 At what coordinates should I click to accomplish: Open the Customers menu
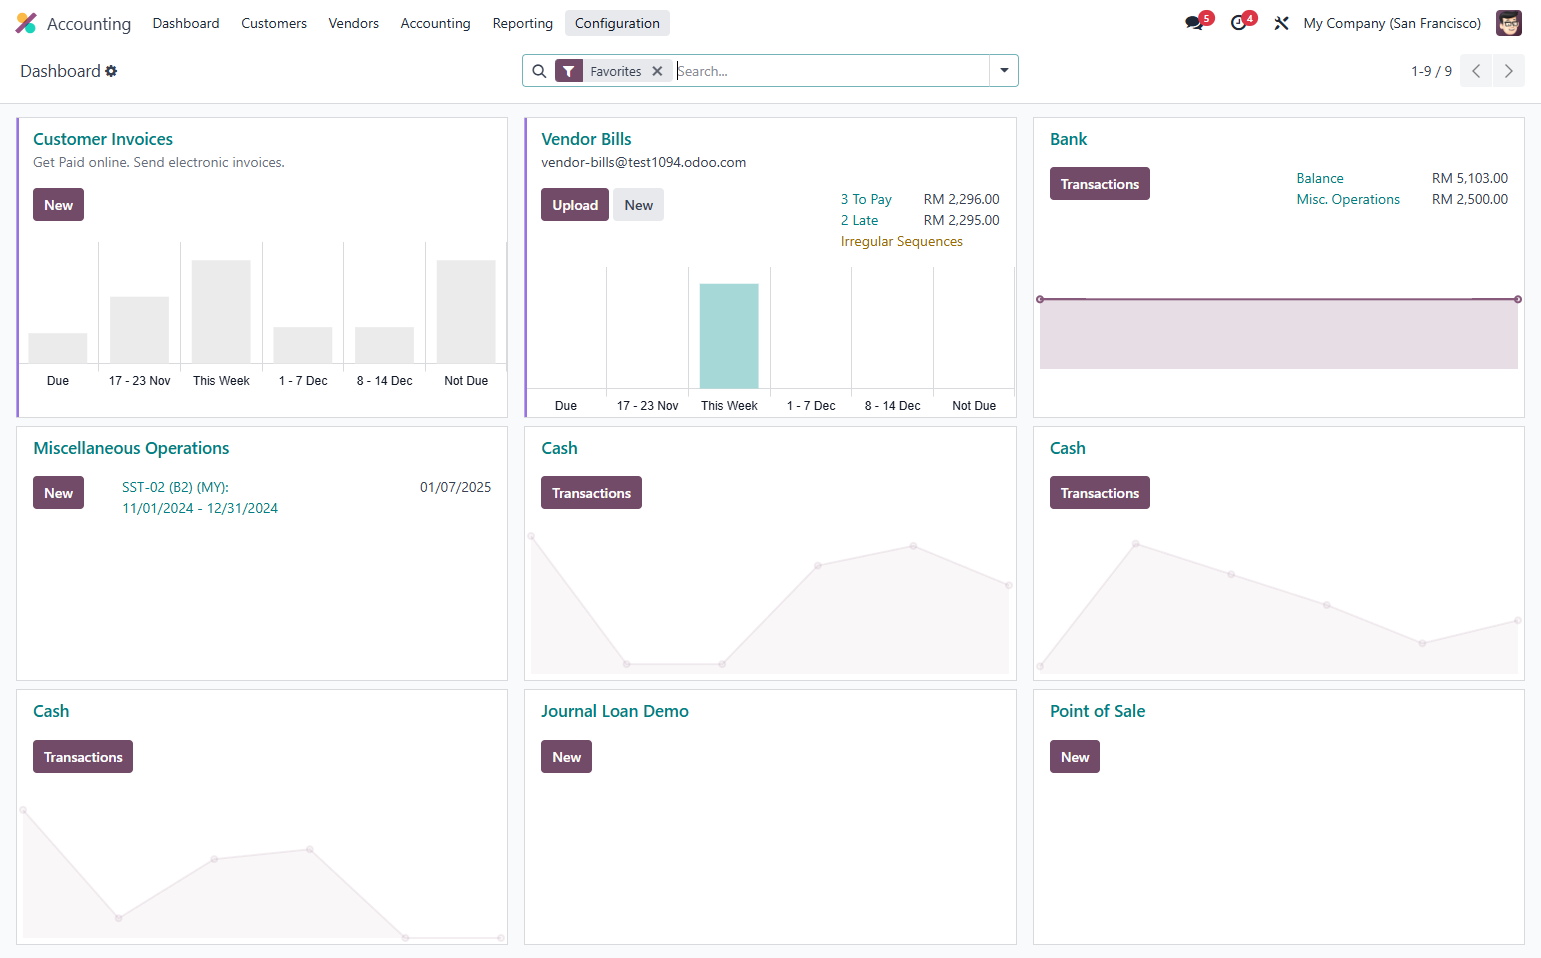[274, 23]
